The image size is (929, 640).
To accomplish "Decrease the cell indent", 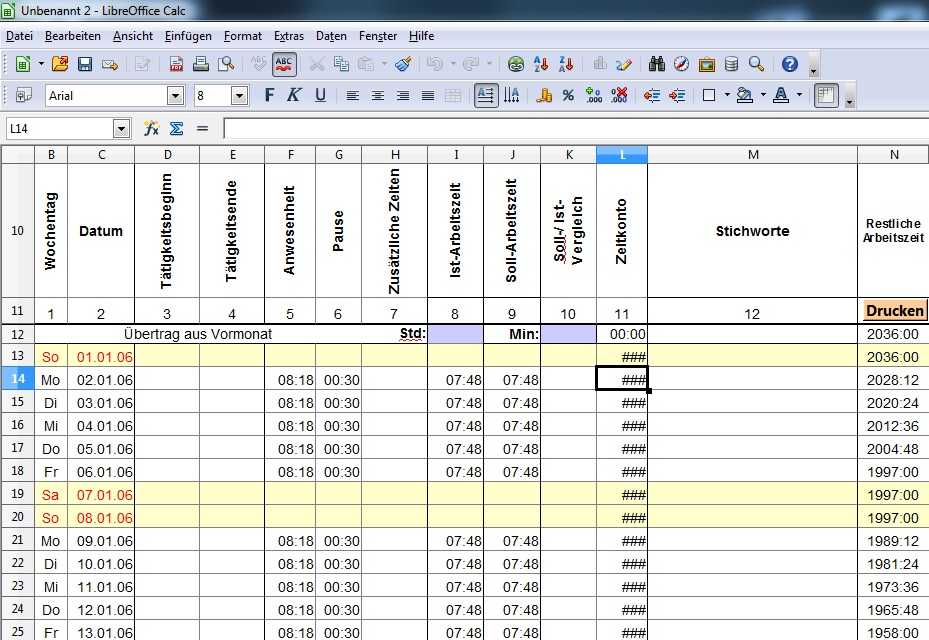I will (652, 95).
